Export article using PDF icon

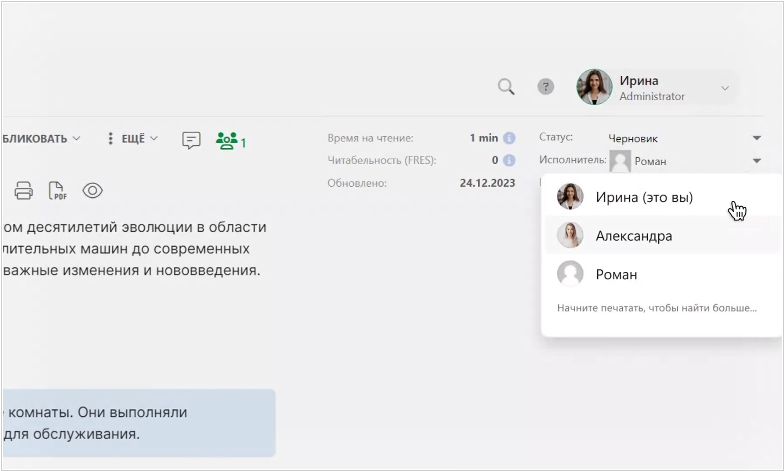coord(58,190)
